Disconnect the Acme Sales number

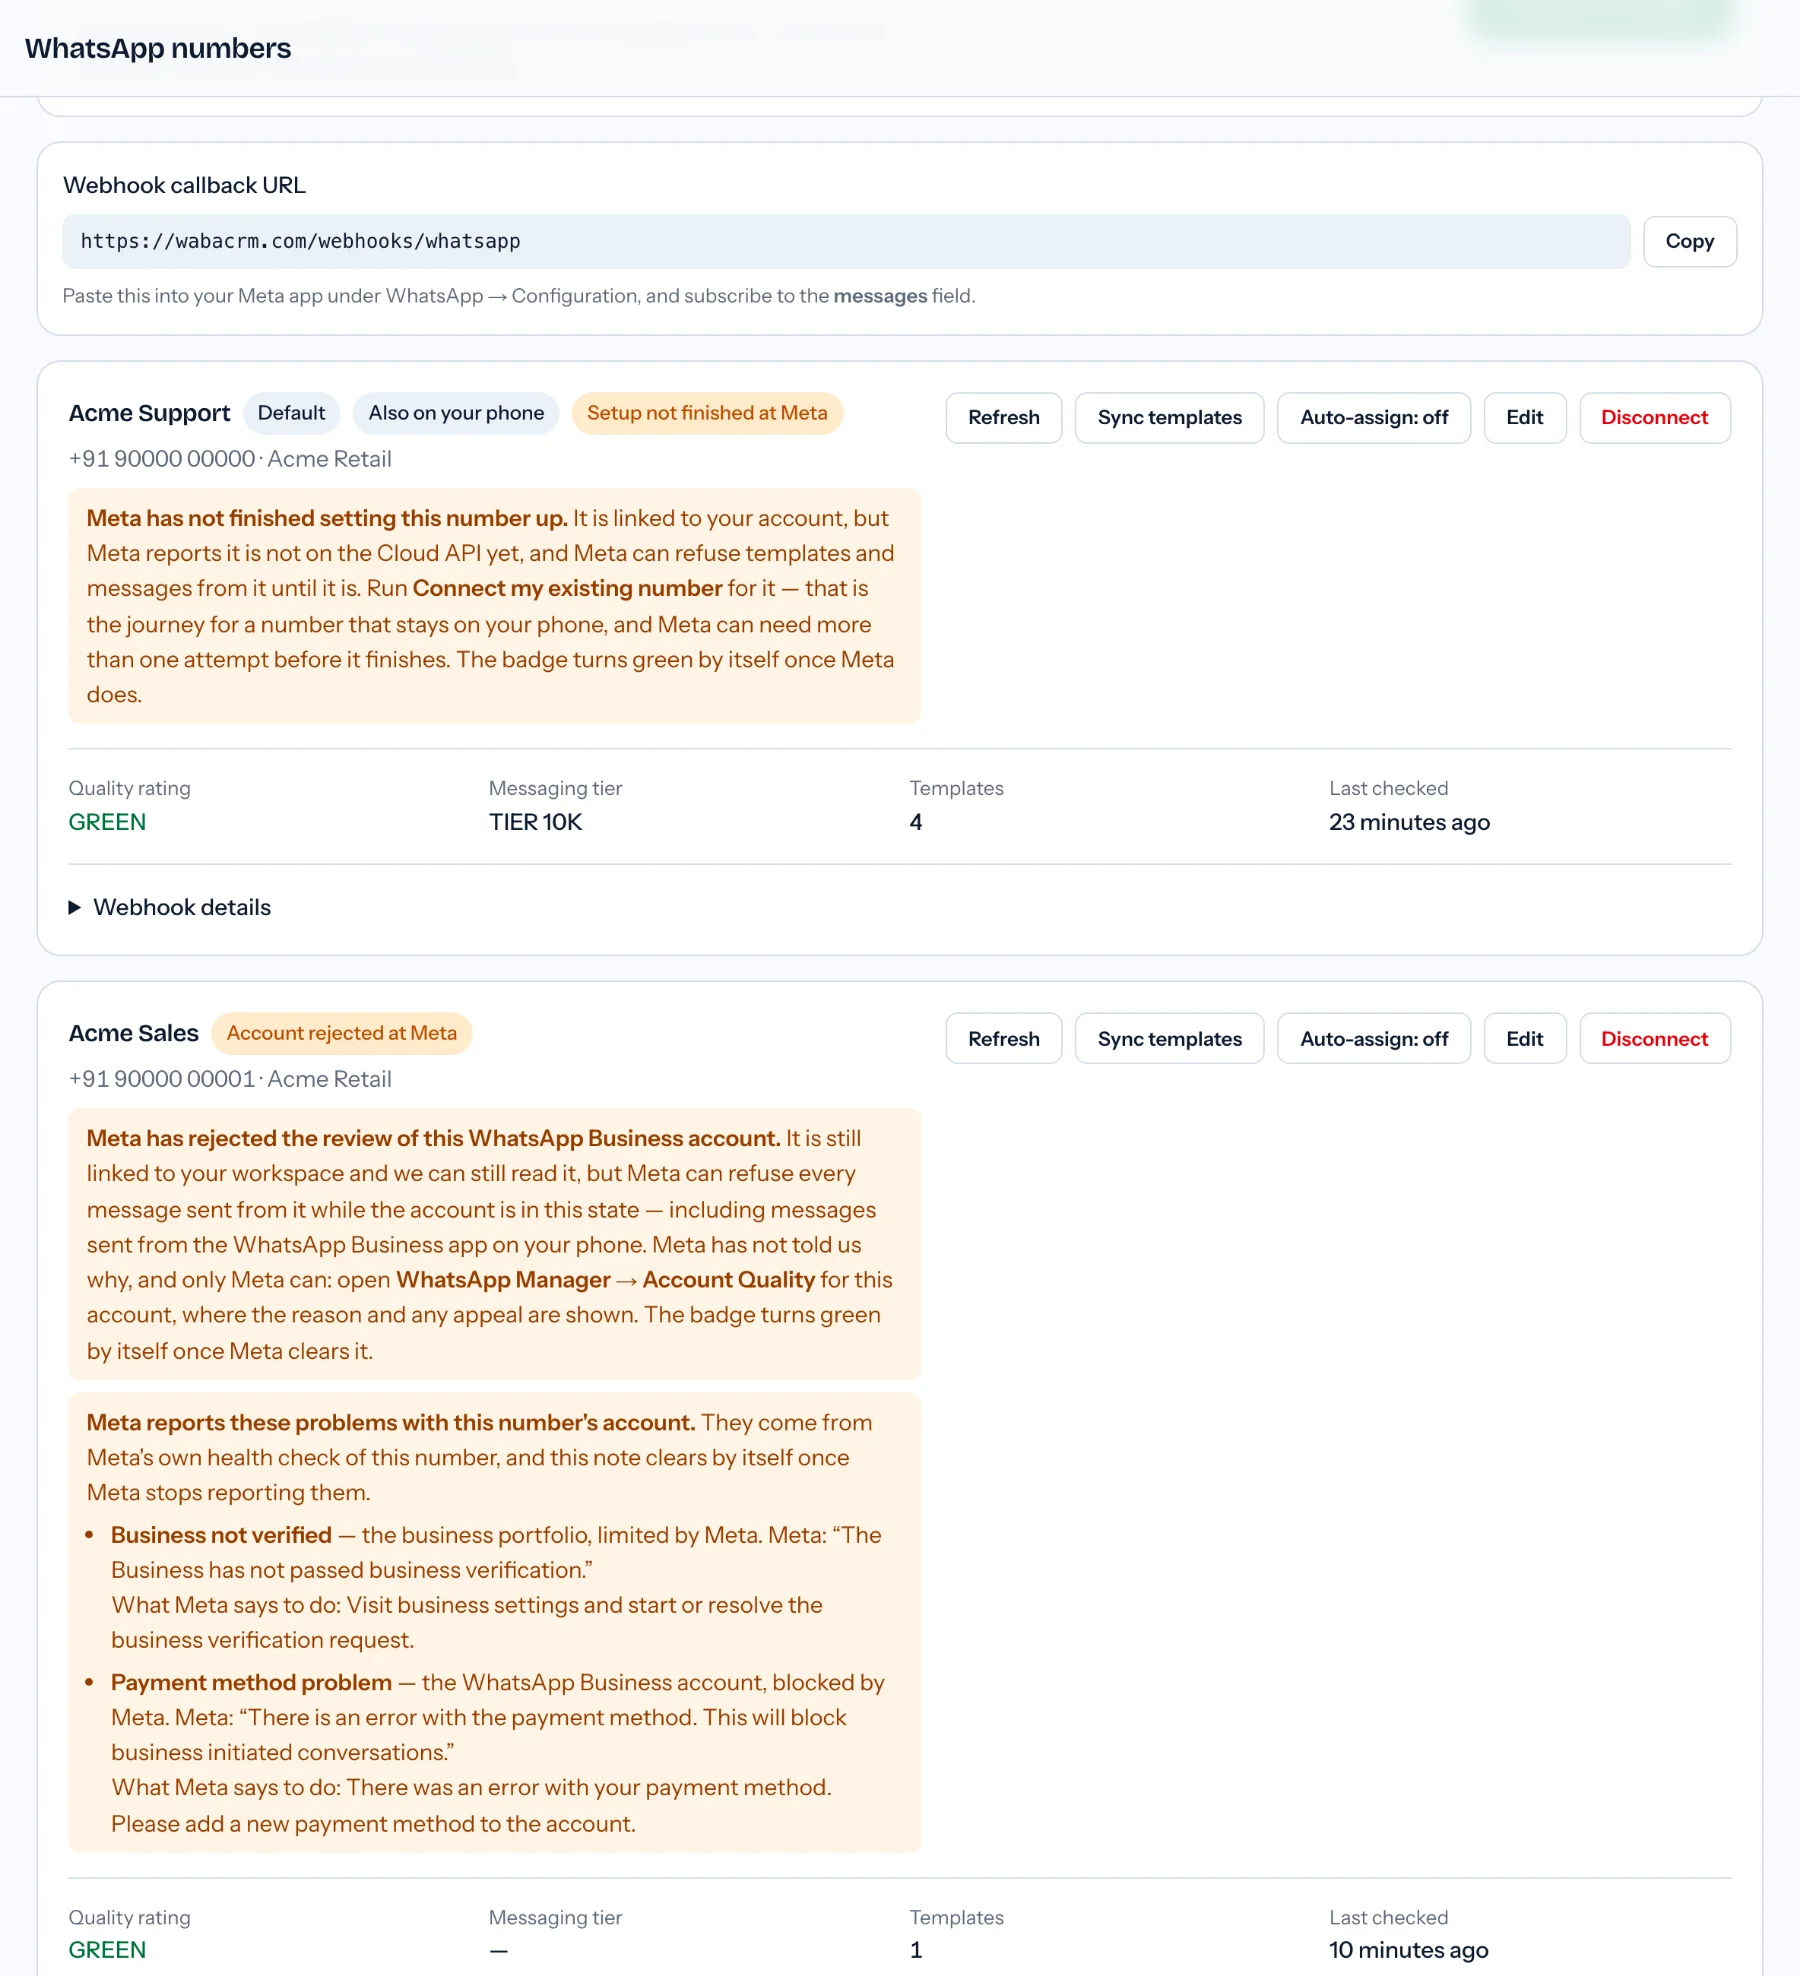[x=1654, y=1038]
